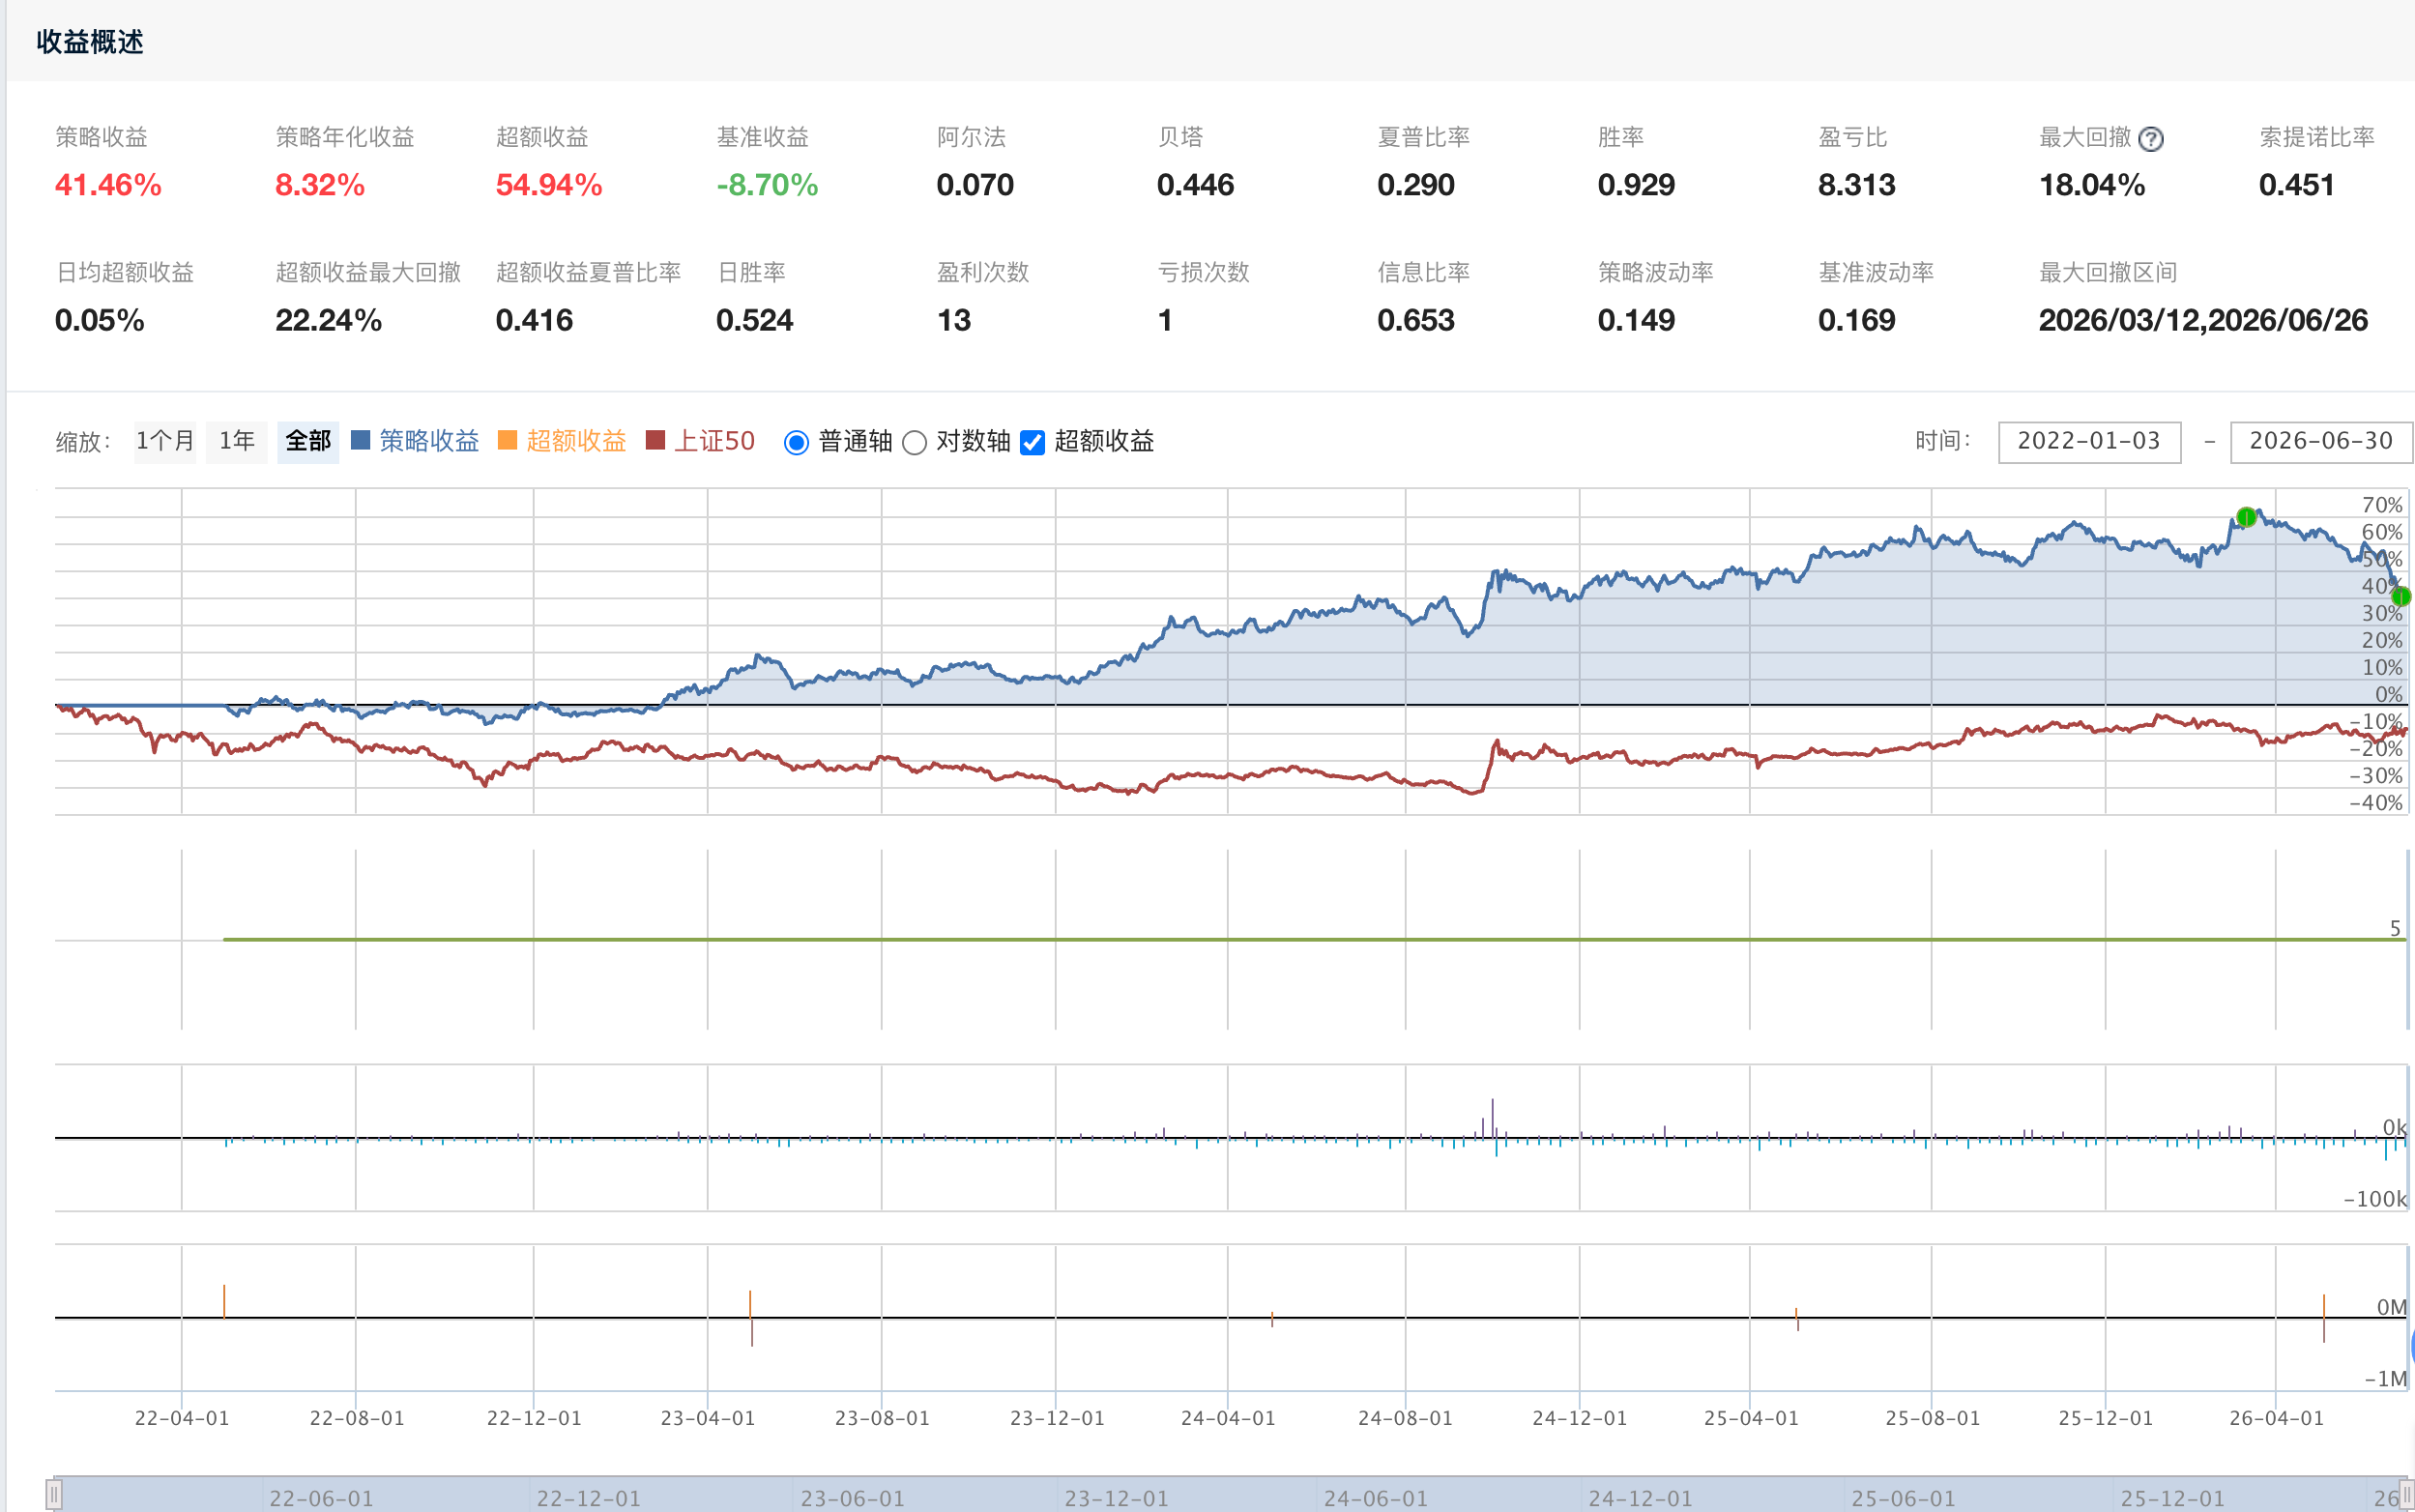Screen dimensions: 2415x1512
Task: Zoom chart to 1个月 range
Action: pos(165,441)
